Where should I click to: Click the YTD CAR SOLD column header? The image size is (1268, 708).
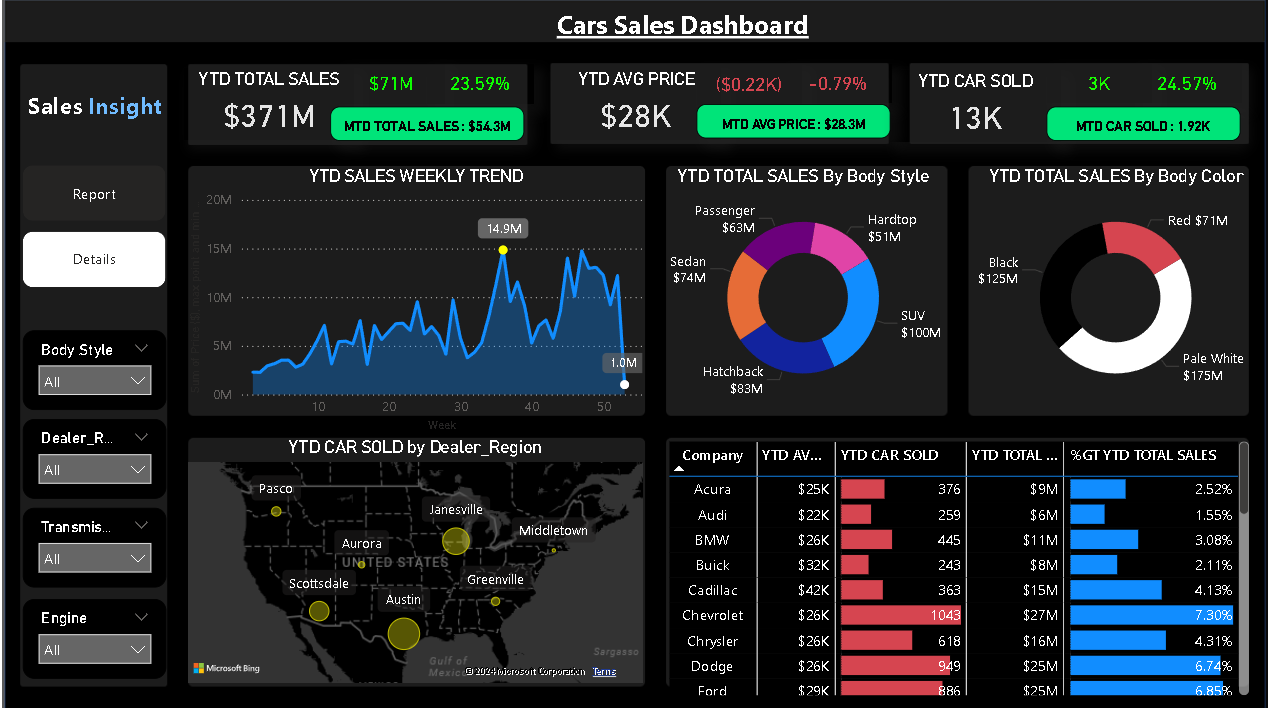click(887, 456)
